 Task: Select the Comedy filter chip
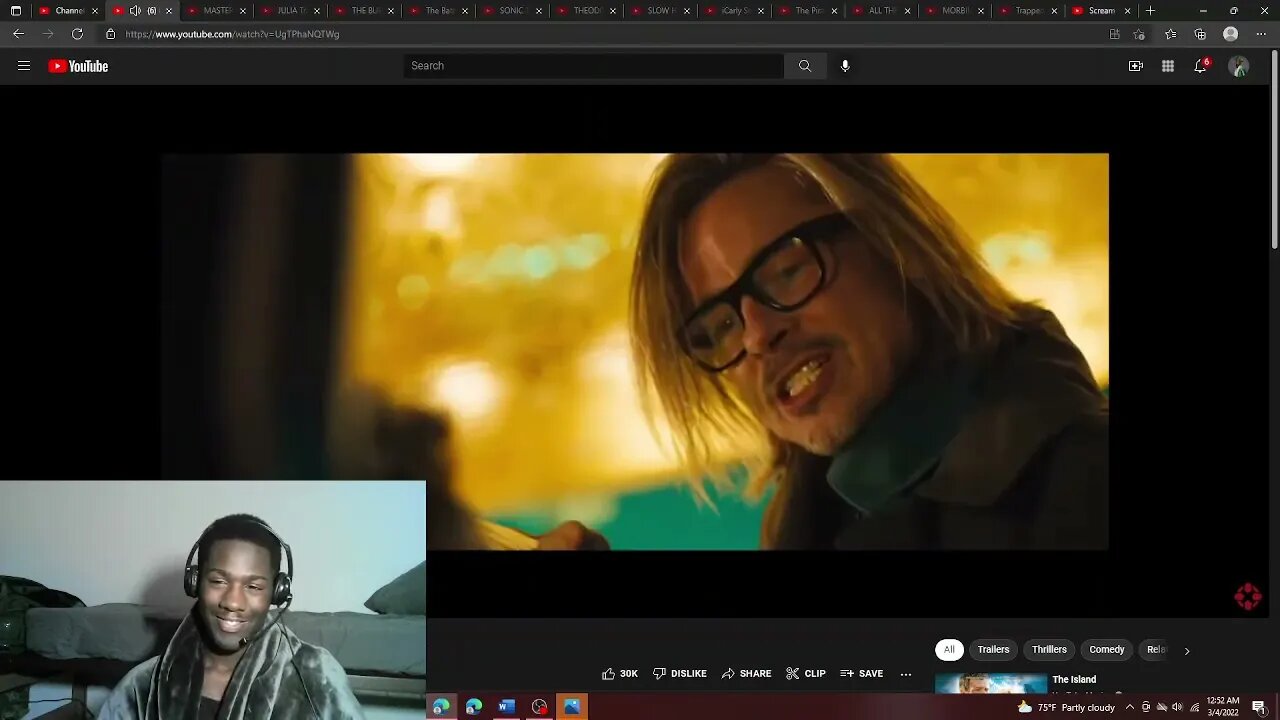tap(1107, 650)
